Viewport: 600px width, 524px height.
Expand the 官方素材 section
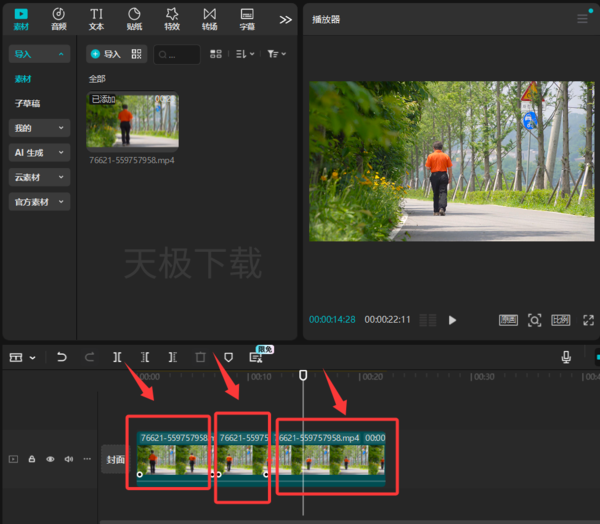pos(39,202)
